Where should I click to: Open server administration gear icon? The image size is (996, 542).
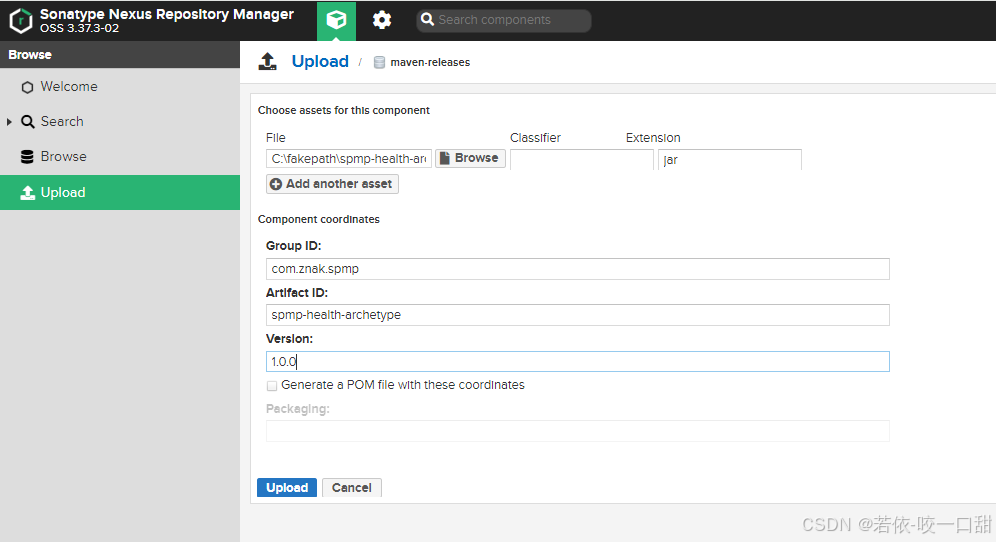click(382, 20)
